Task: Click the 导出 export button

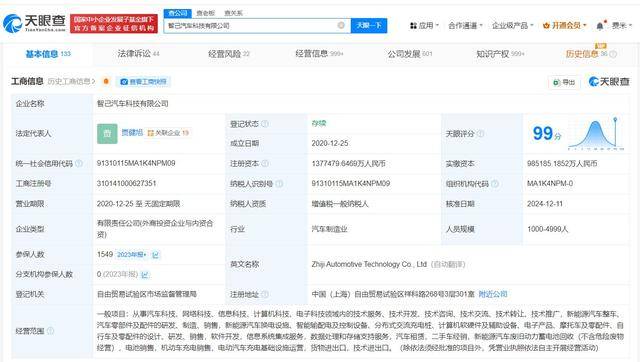Action: (x=564, y=82)
